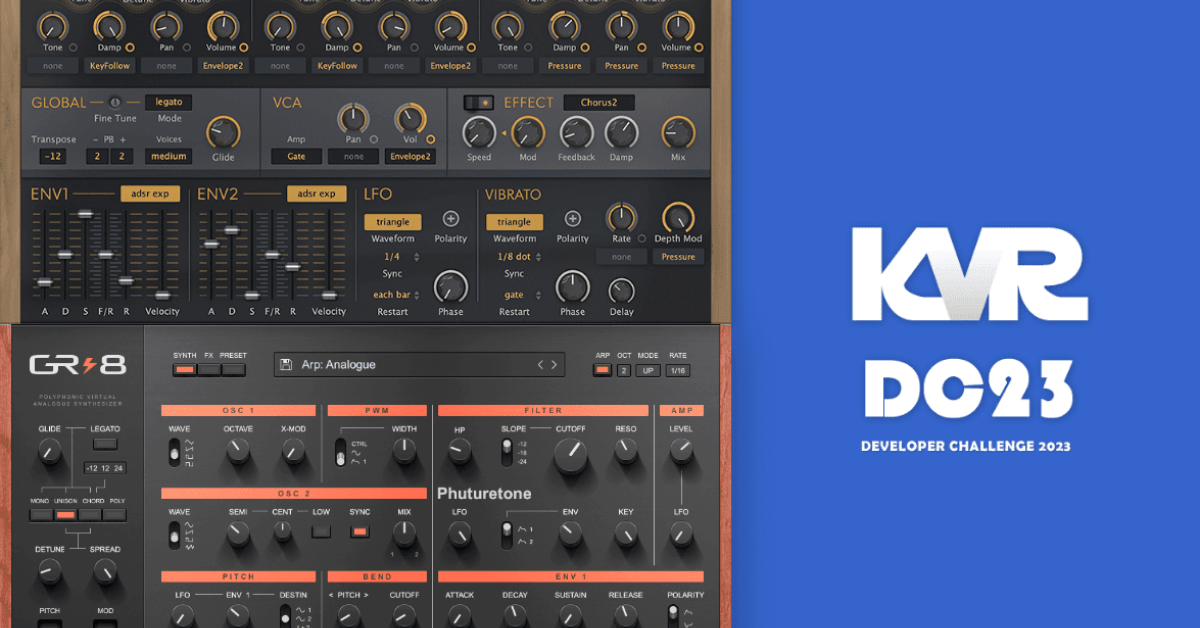Screen dimensions: 1200x628
Task: Click the Phase knob in the LFO section
Action: tap(449, 289)
